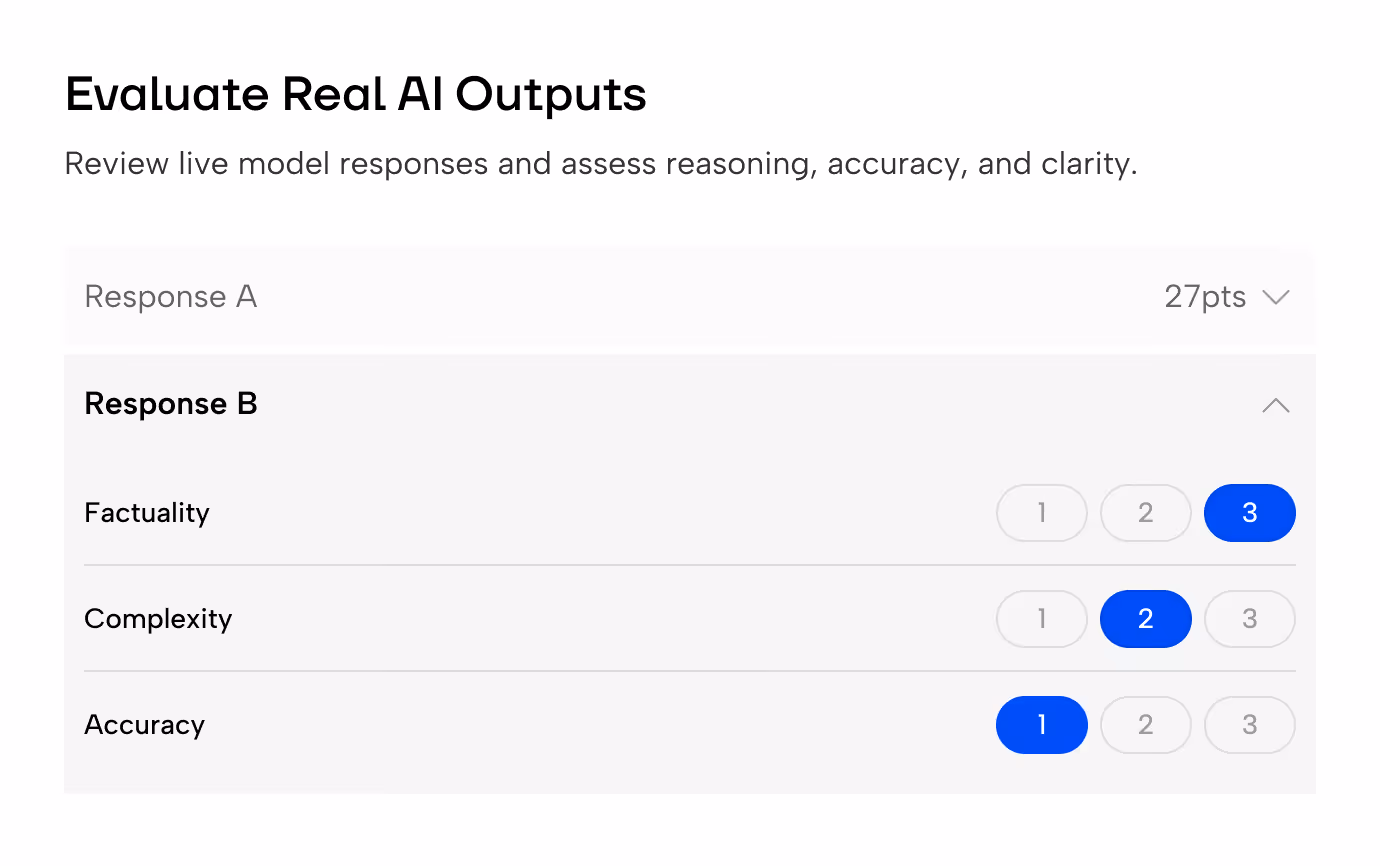This screenshot has width=1380, height=866.
Task: Click the Complexity criterion label
Action: (158, 619)
